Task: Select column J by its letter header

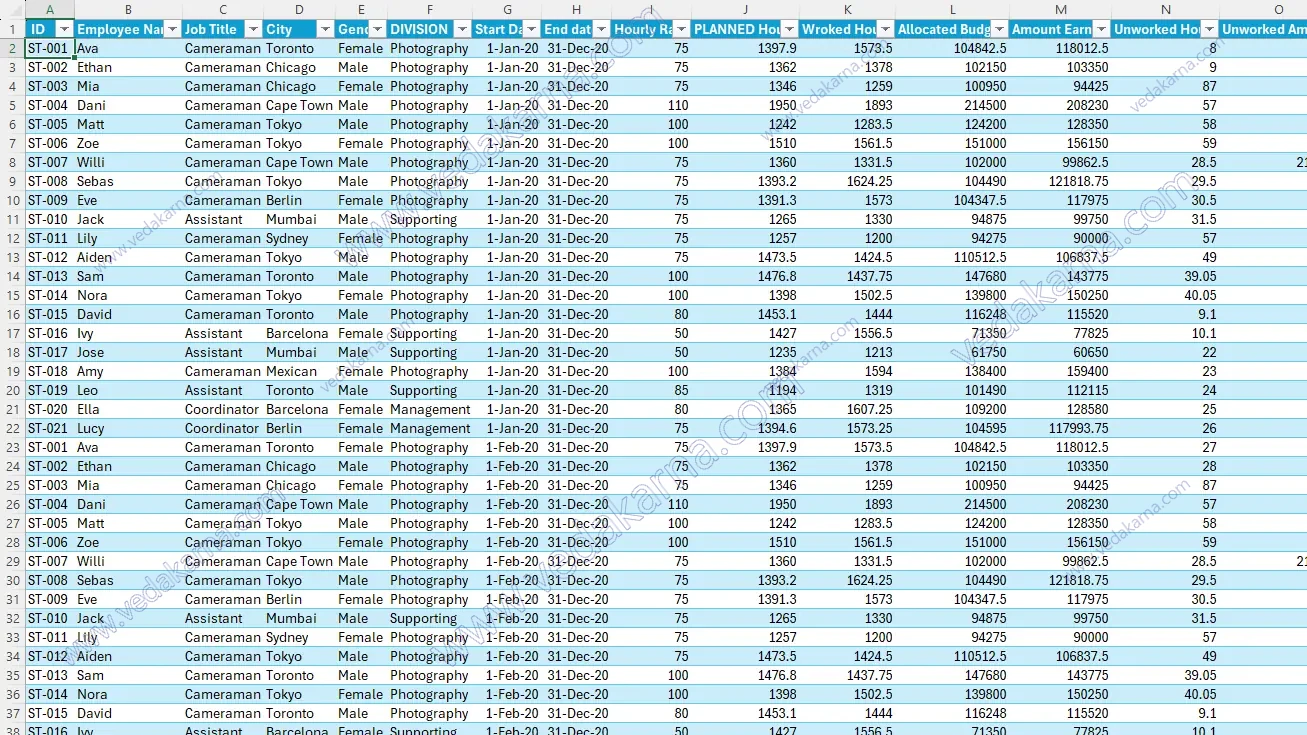Action: 746,9
